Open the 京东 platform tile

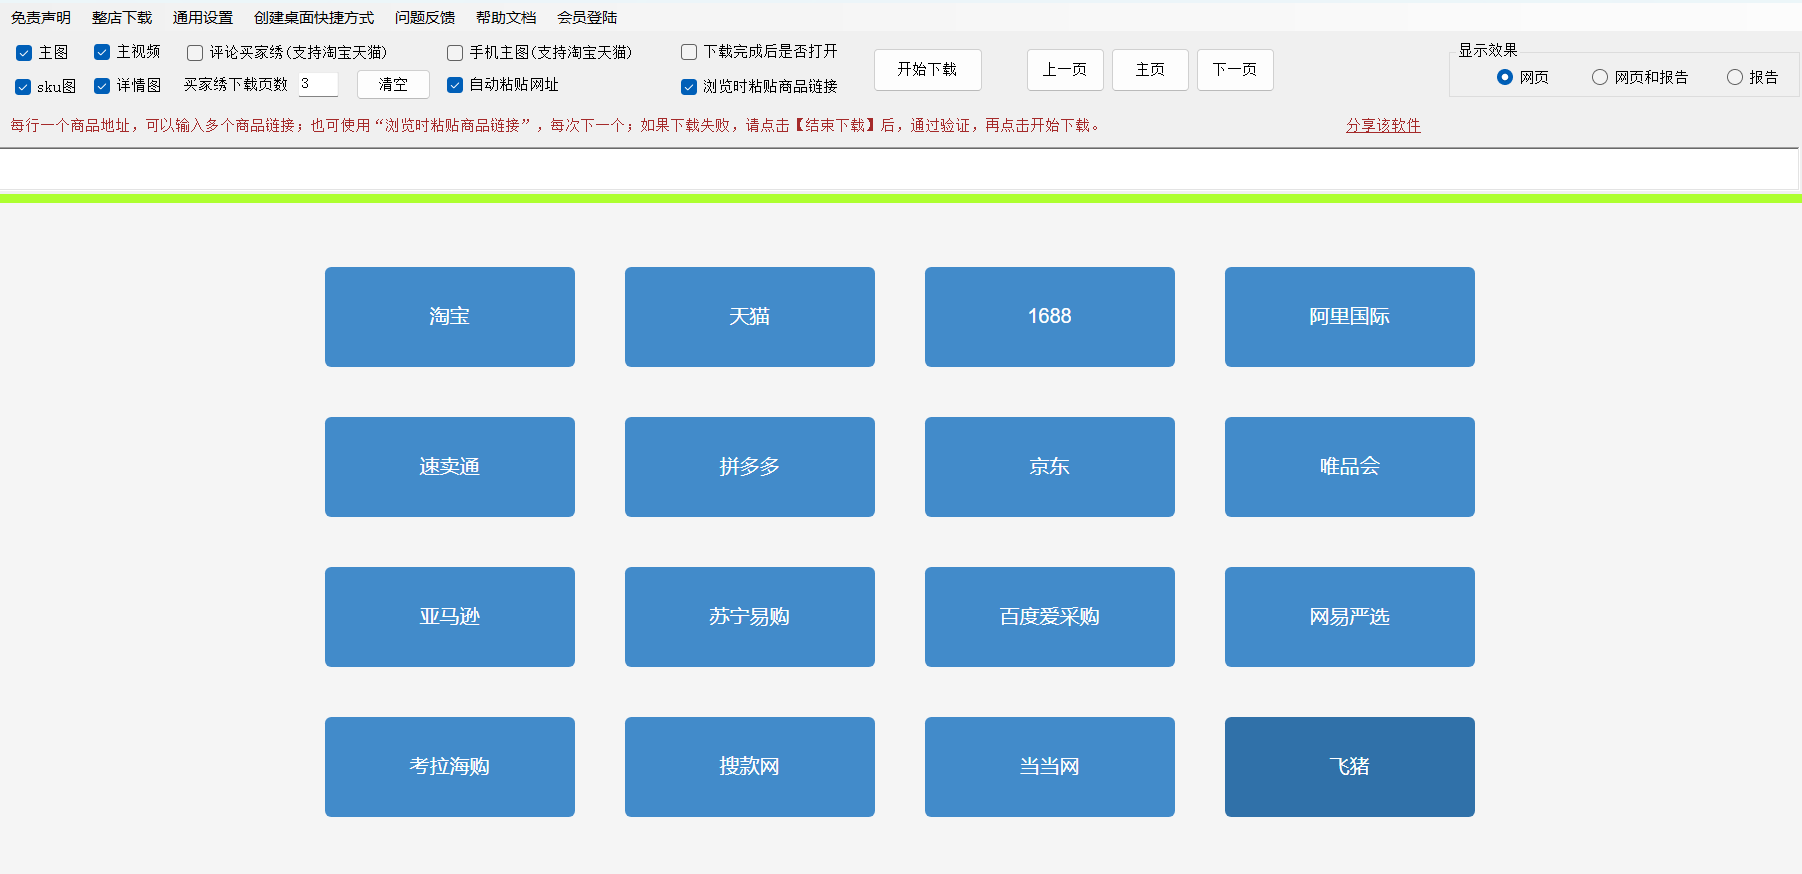click(1049, 467)
